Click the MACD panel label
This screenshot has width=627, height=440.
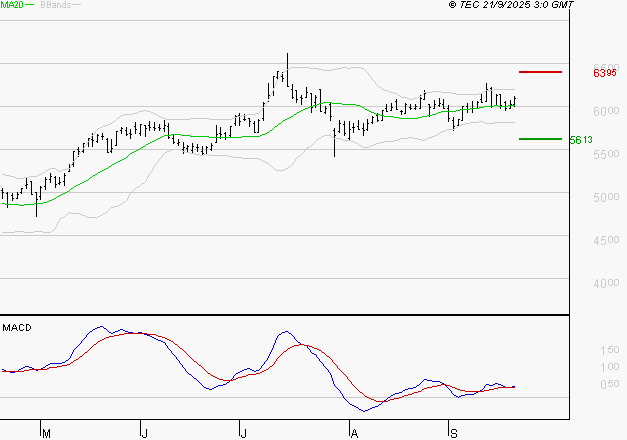[17, 328]
